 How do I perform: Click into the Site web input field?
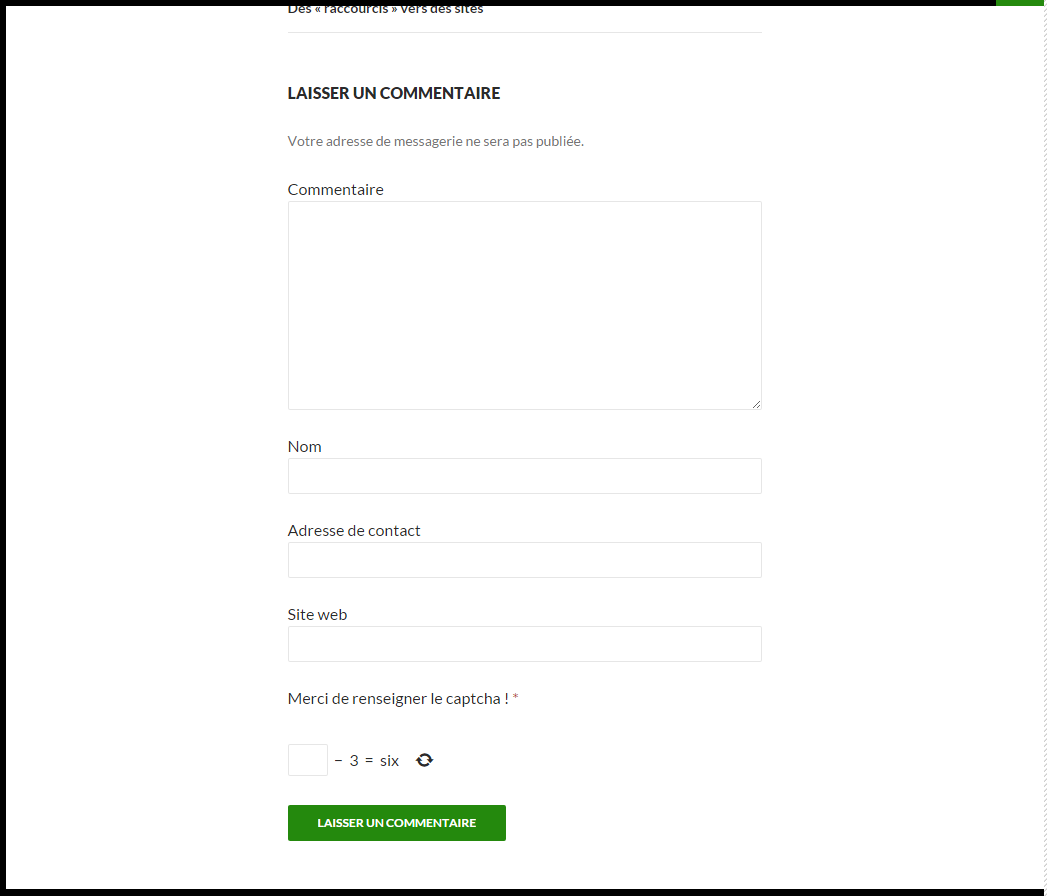pos(524,644)
